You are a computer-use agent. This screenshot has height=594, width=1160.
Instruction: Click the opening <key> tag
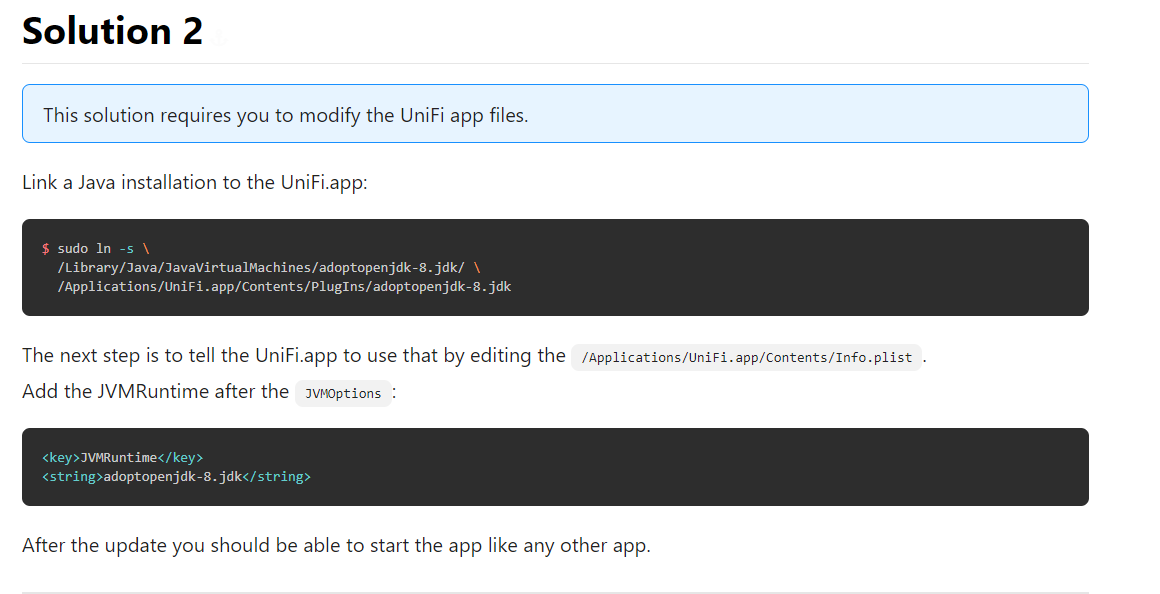(x=60, y=457)
